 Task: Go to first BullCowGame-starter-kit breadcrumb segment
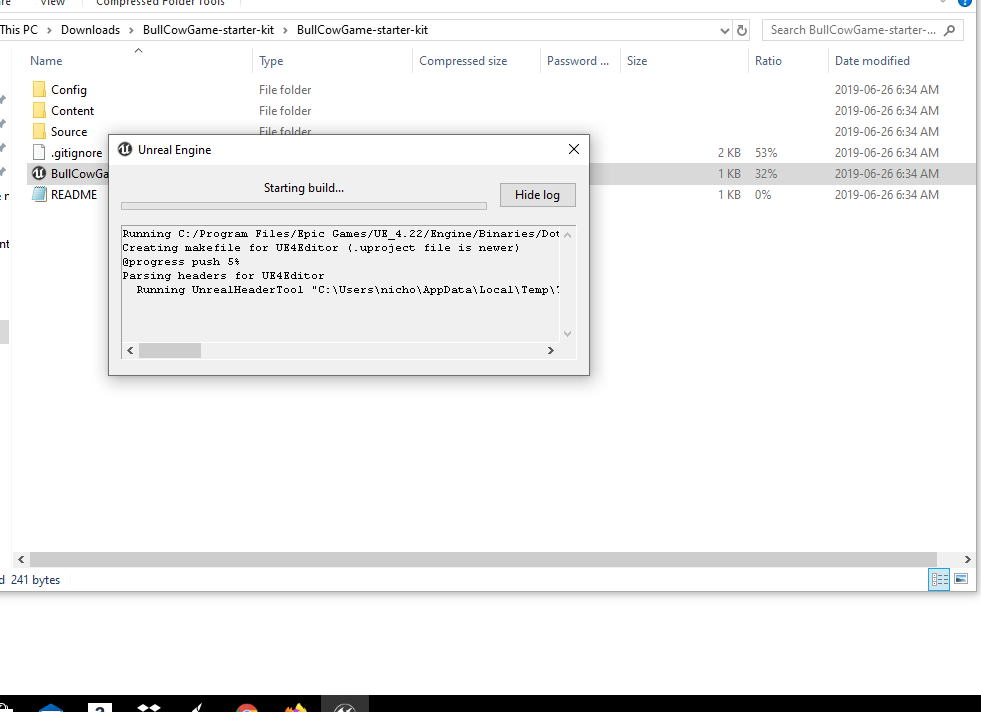click(x=208, y=30)
